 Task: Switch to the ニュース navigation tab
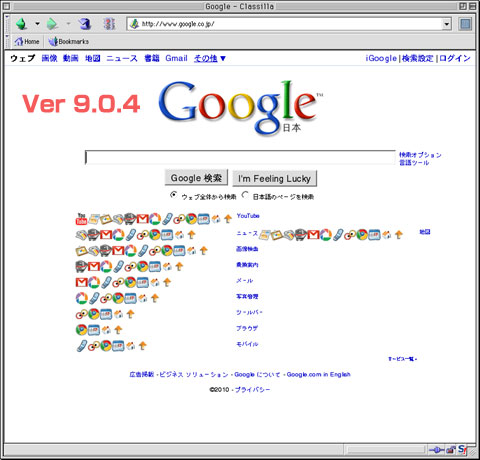122,58
